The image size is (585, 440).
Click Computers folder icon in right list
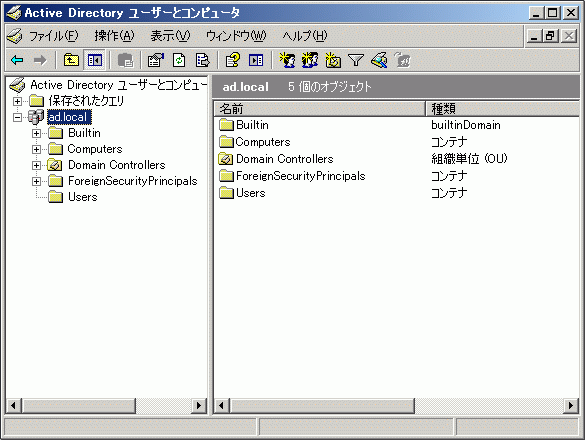226,142
